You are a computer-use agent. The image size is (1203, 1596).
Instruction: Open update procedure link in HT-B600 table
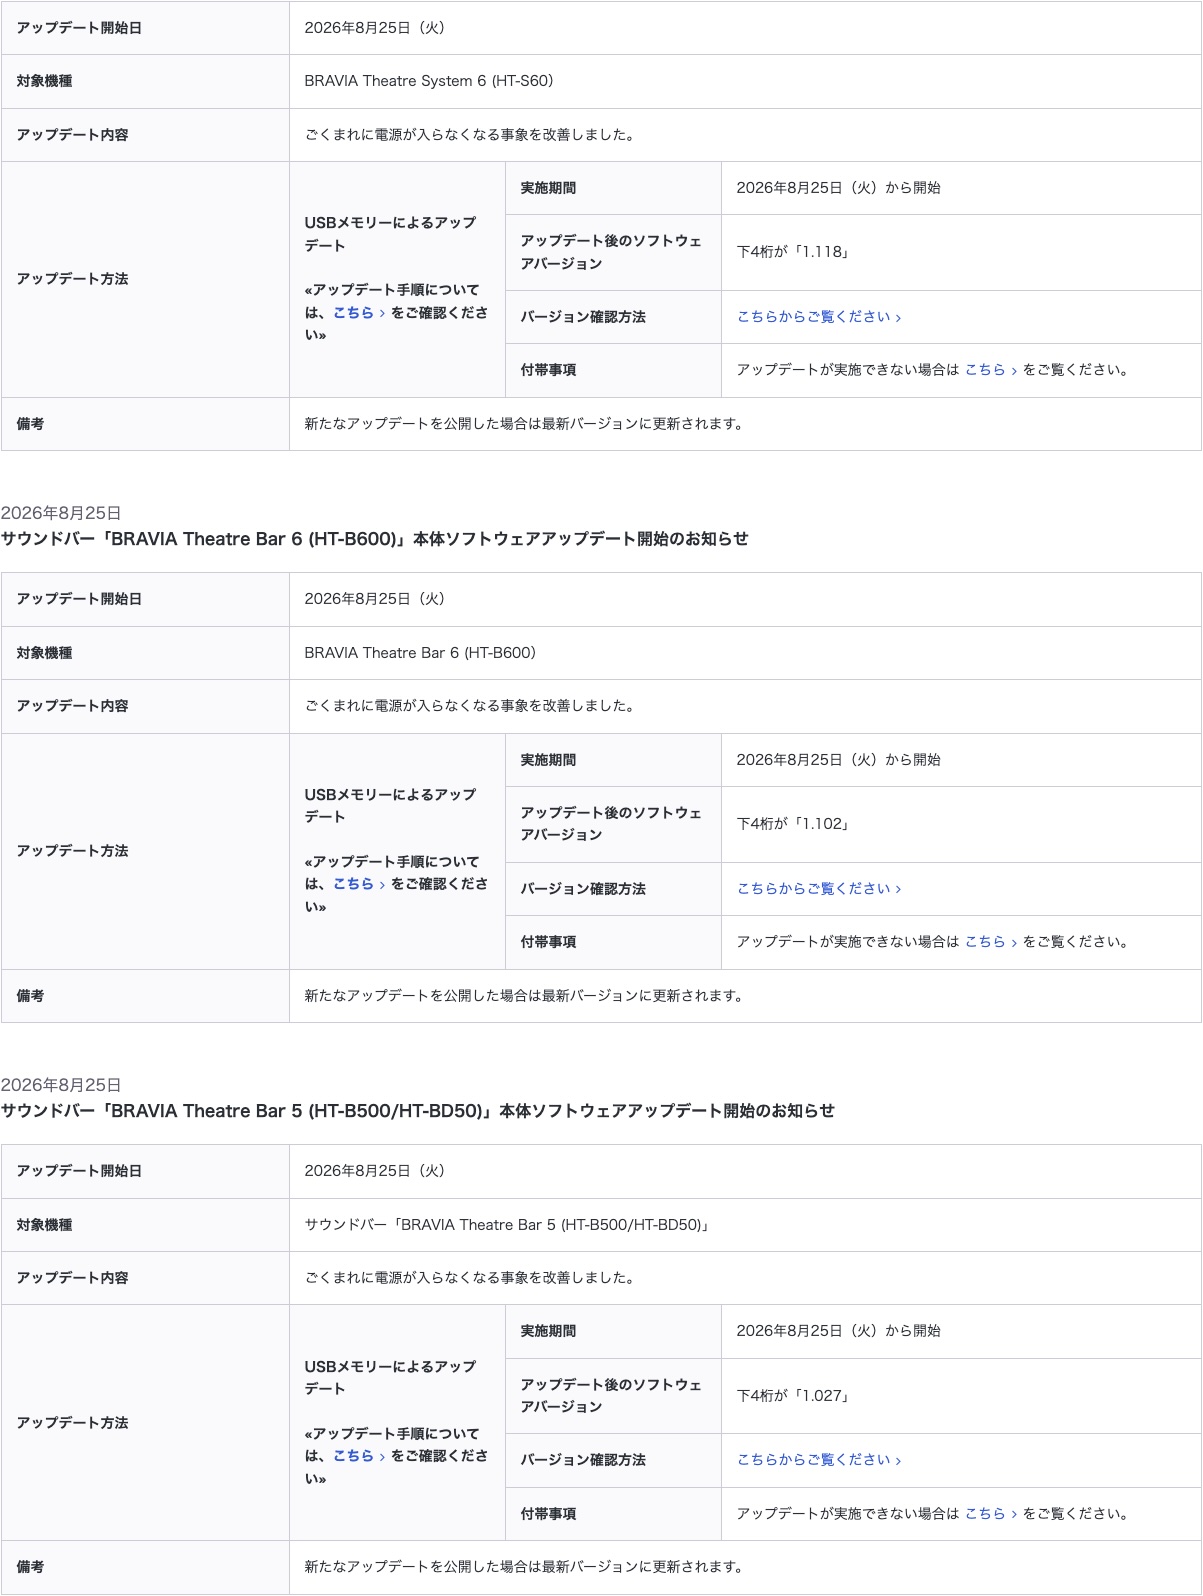(x=359, y=884)
